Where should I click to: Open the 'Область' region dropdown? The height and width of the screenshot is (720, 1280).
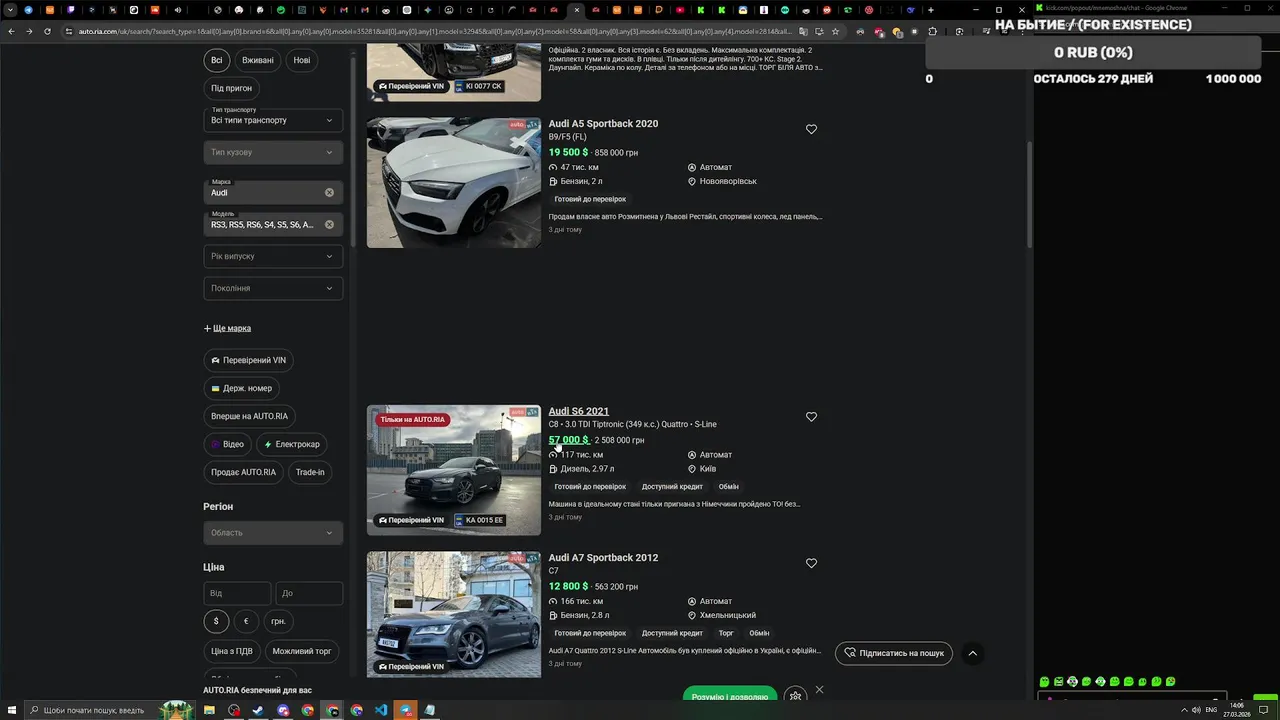pos(273,532)
